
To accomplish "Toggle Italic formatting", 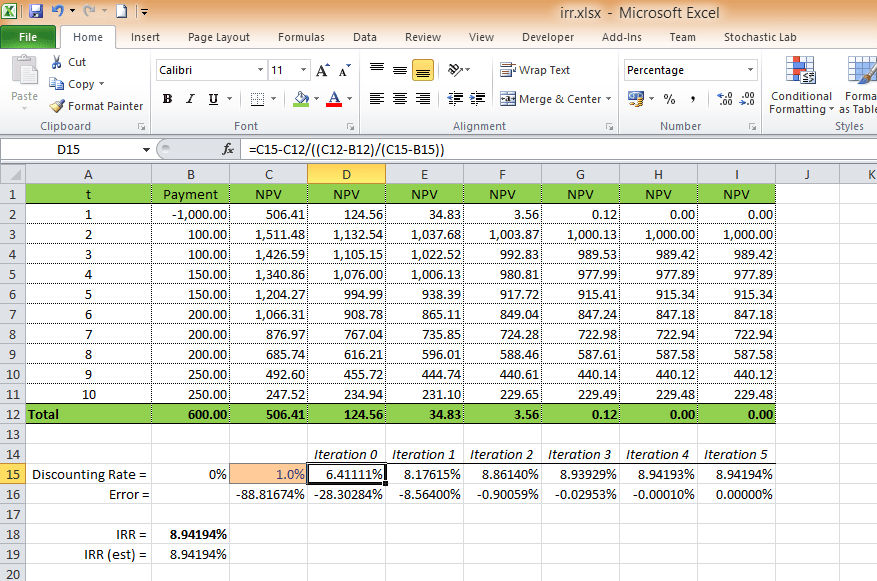I will click(190, 99).
